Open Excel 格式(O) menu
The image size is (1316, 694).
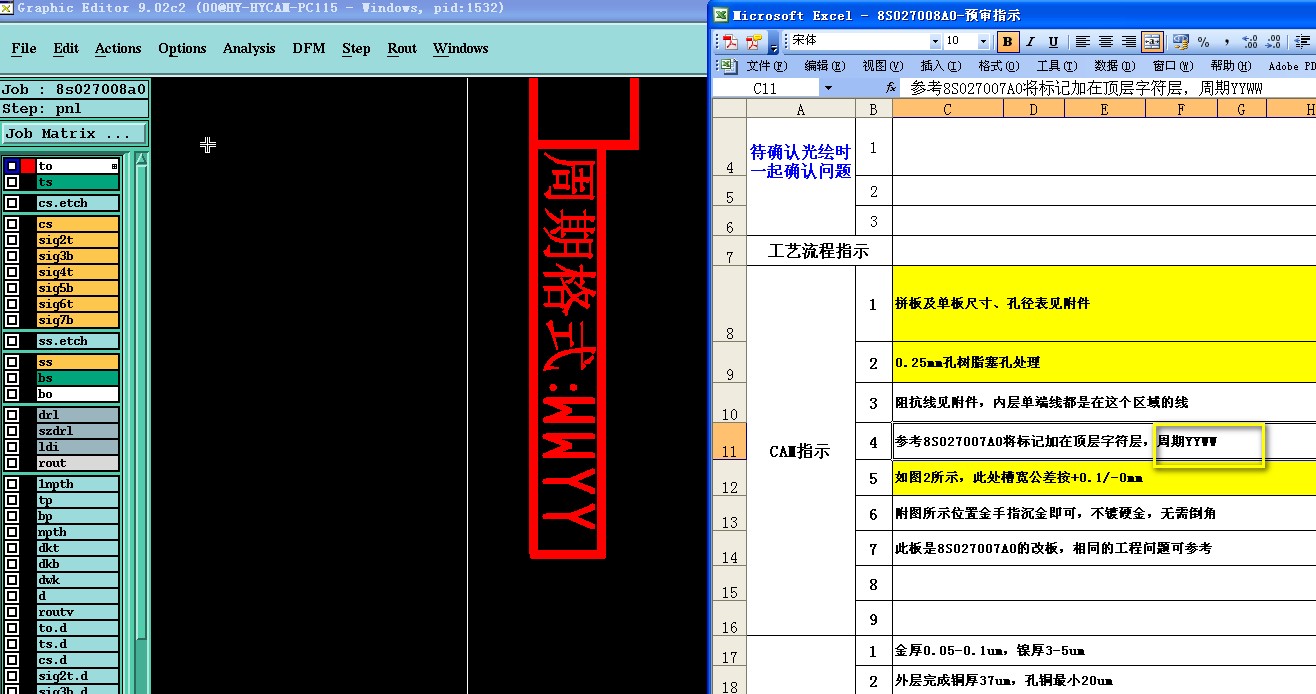(997, 66)
